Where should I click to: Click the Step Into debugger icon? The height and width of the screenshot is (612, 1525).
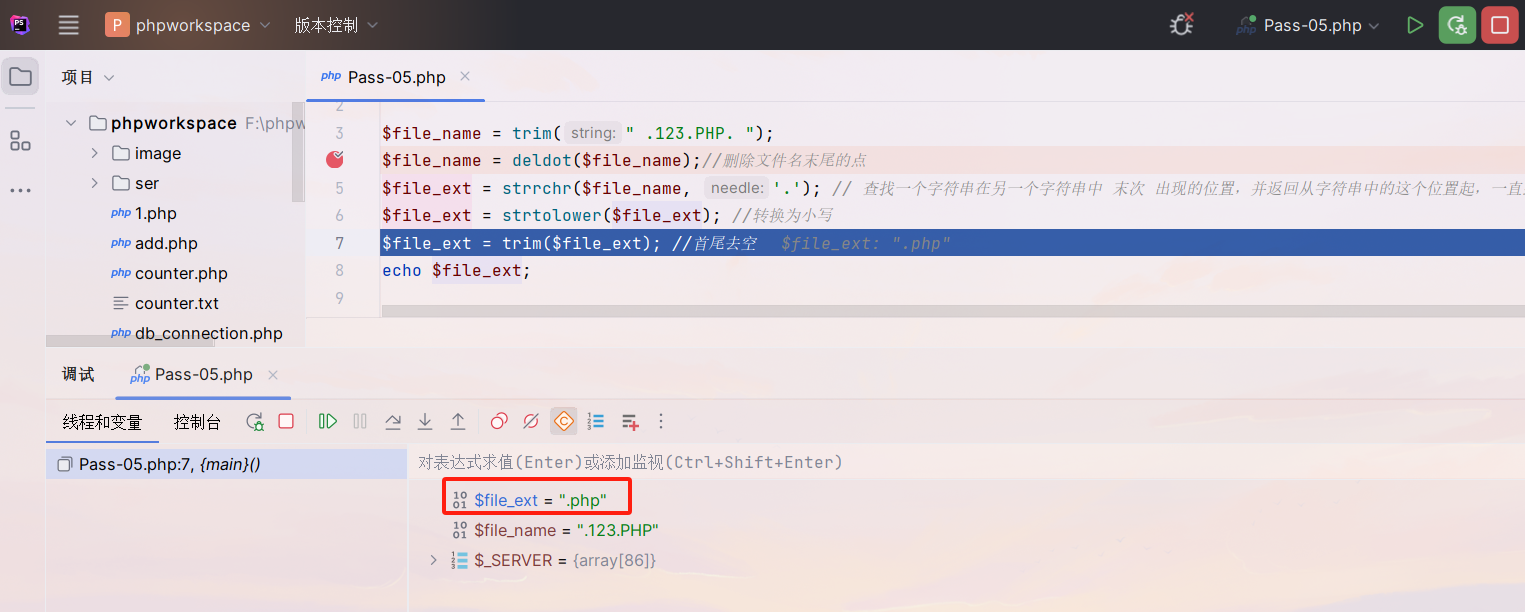click(425, 421)
